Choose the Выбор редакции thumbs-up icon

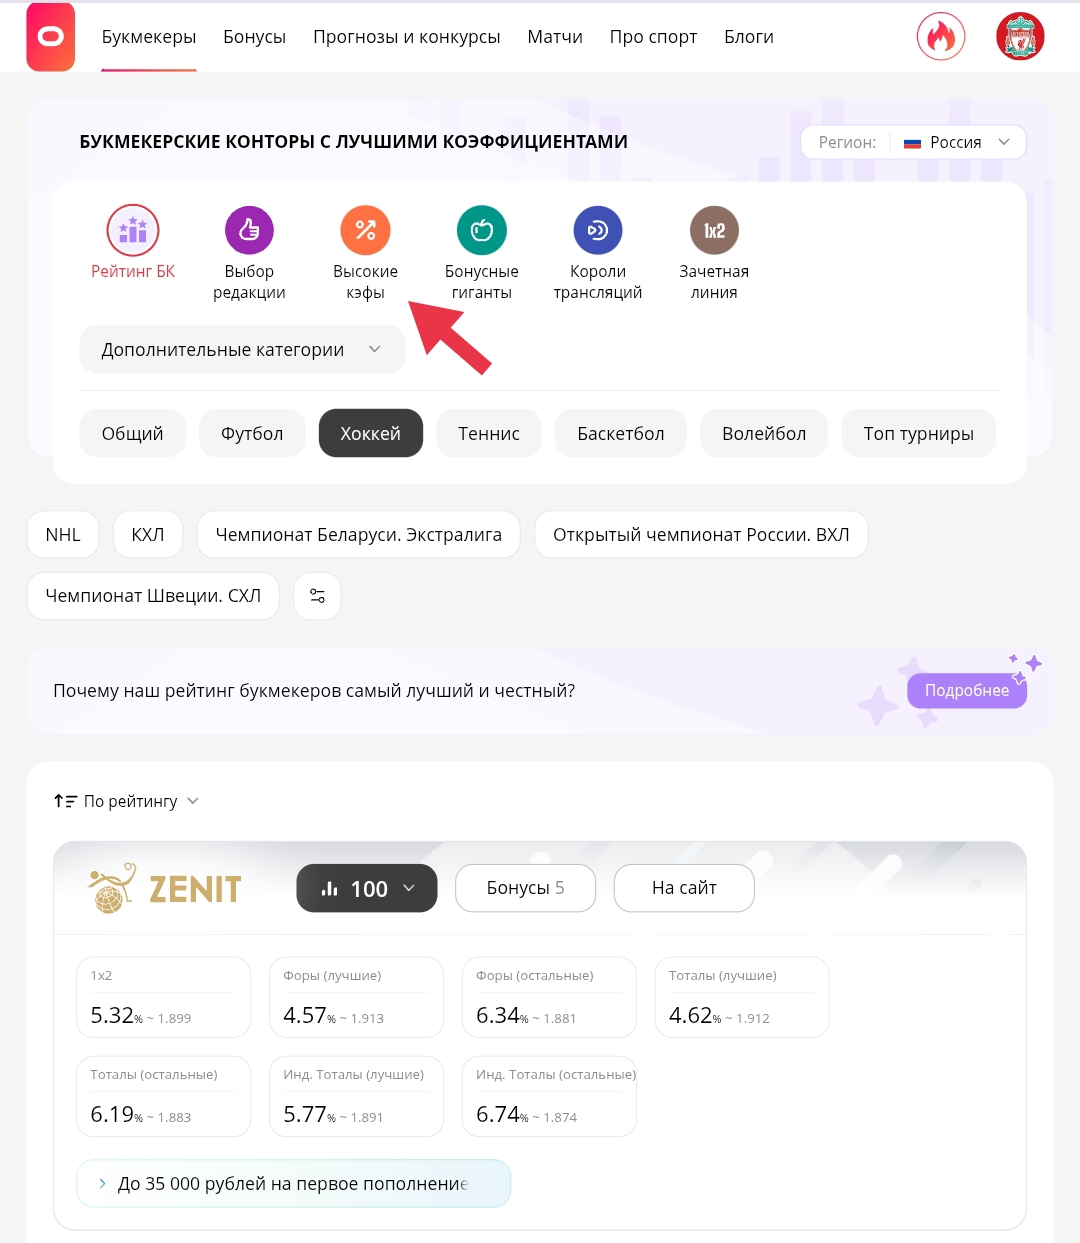pyautogui.click(x=249, y=230)
